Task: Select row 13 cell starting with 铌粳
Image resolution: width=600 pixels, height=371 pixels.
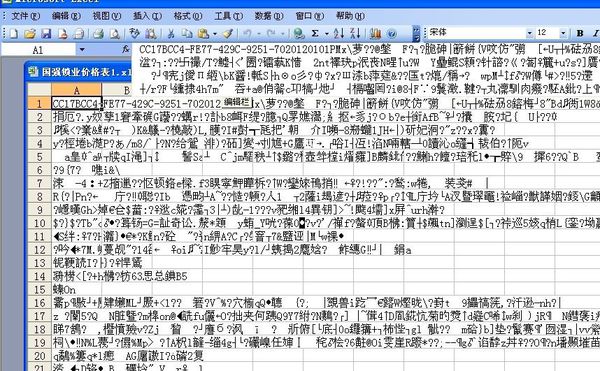Action: [77, 263]
